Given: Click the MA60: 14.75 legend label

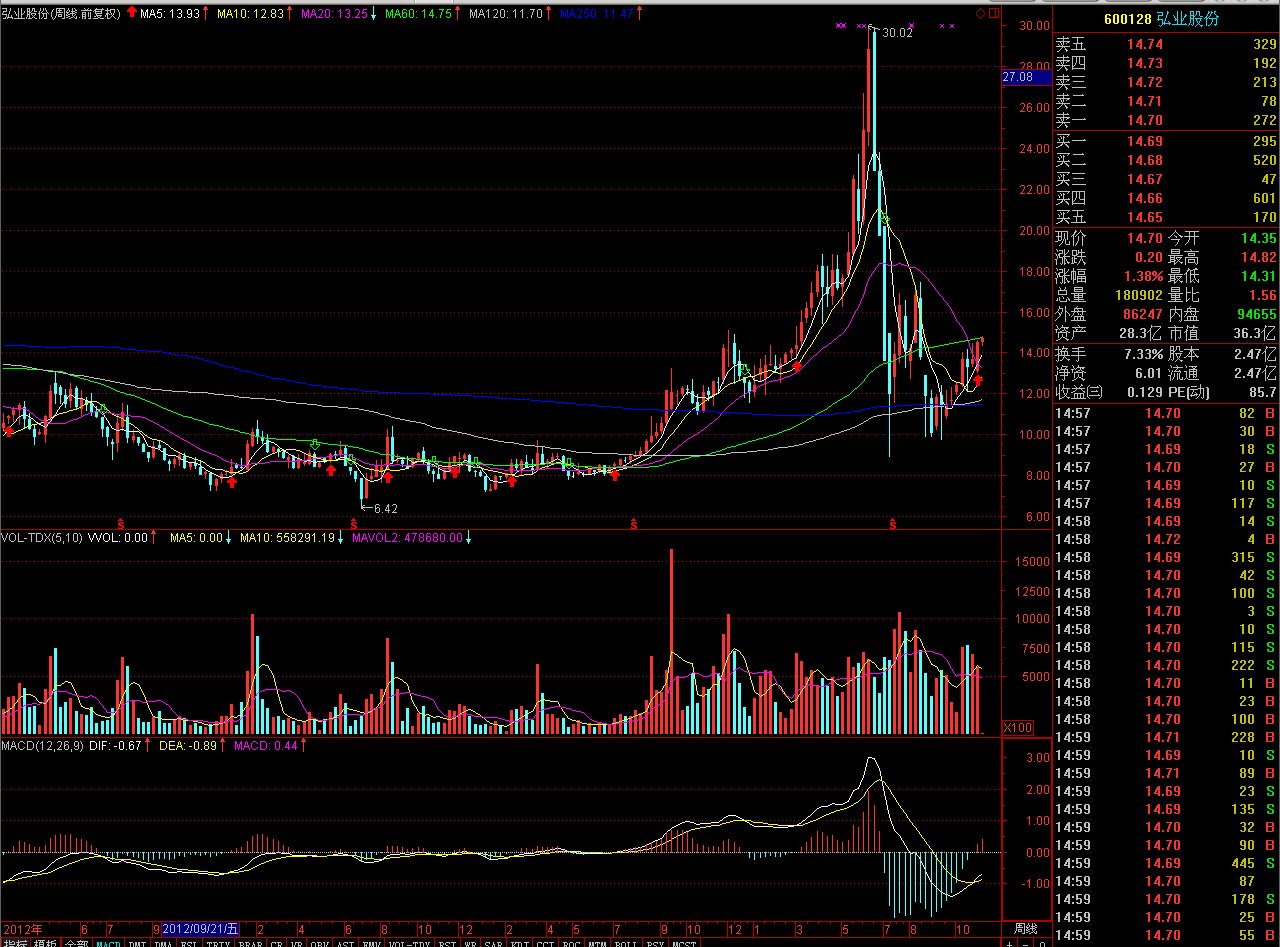Looking at the screenshot, I should point(418,14).
